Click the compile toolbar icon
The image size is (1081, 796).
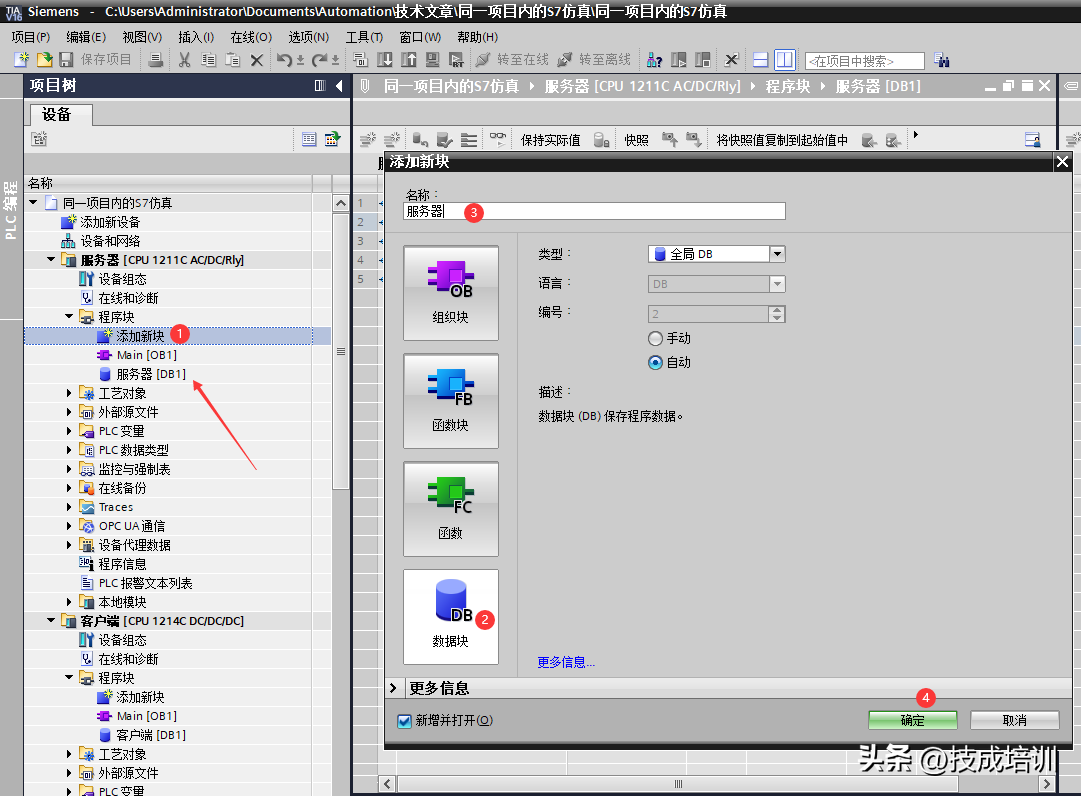(361, 60)
